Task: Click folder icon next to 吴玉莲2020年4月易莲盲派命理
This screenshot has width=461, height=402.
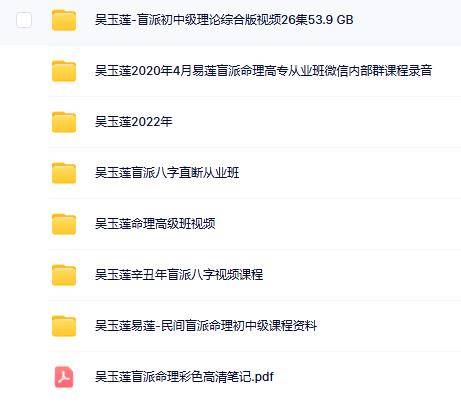Action: (x=64, y=71)
